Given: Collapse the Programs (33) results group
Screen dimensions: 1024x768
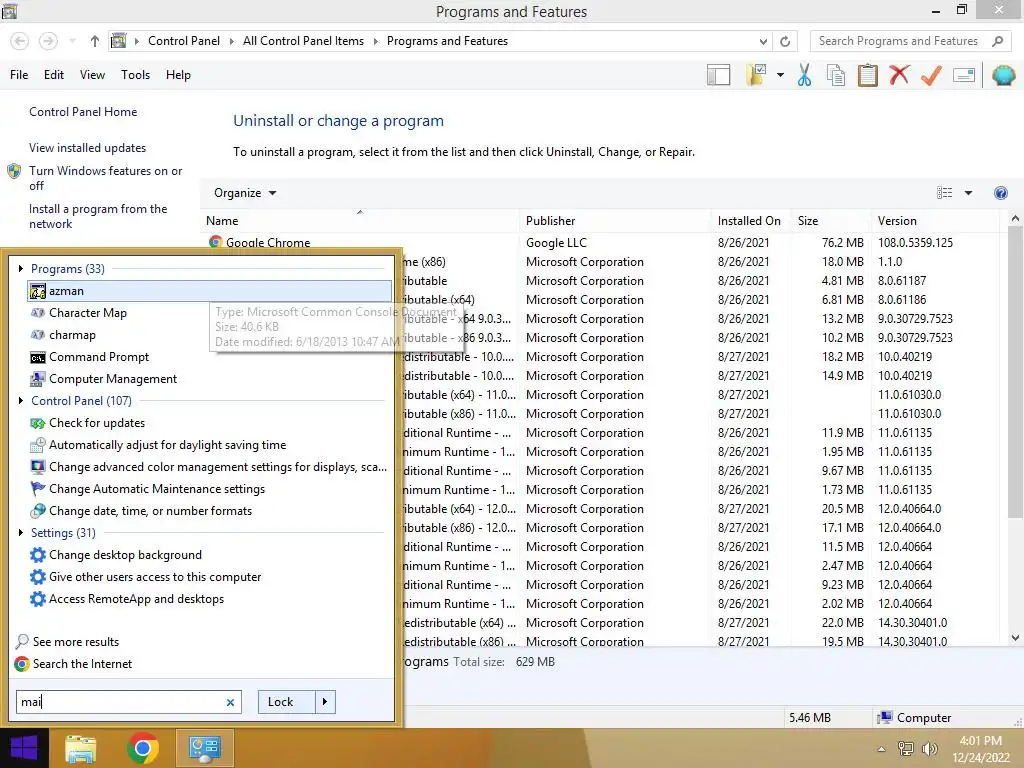Looking at the screenshot, I should (21, 268).
